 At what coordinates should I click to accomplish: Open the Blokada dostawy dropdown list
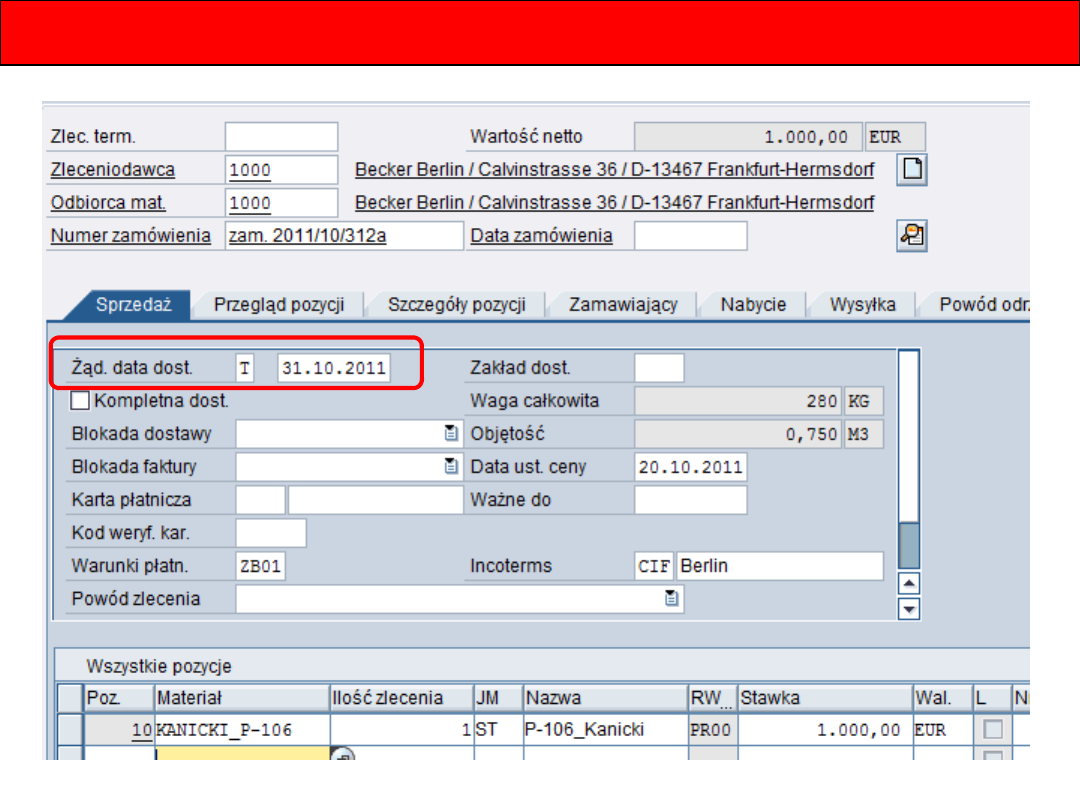pyautogui.click(x=451, y=434)
